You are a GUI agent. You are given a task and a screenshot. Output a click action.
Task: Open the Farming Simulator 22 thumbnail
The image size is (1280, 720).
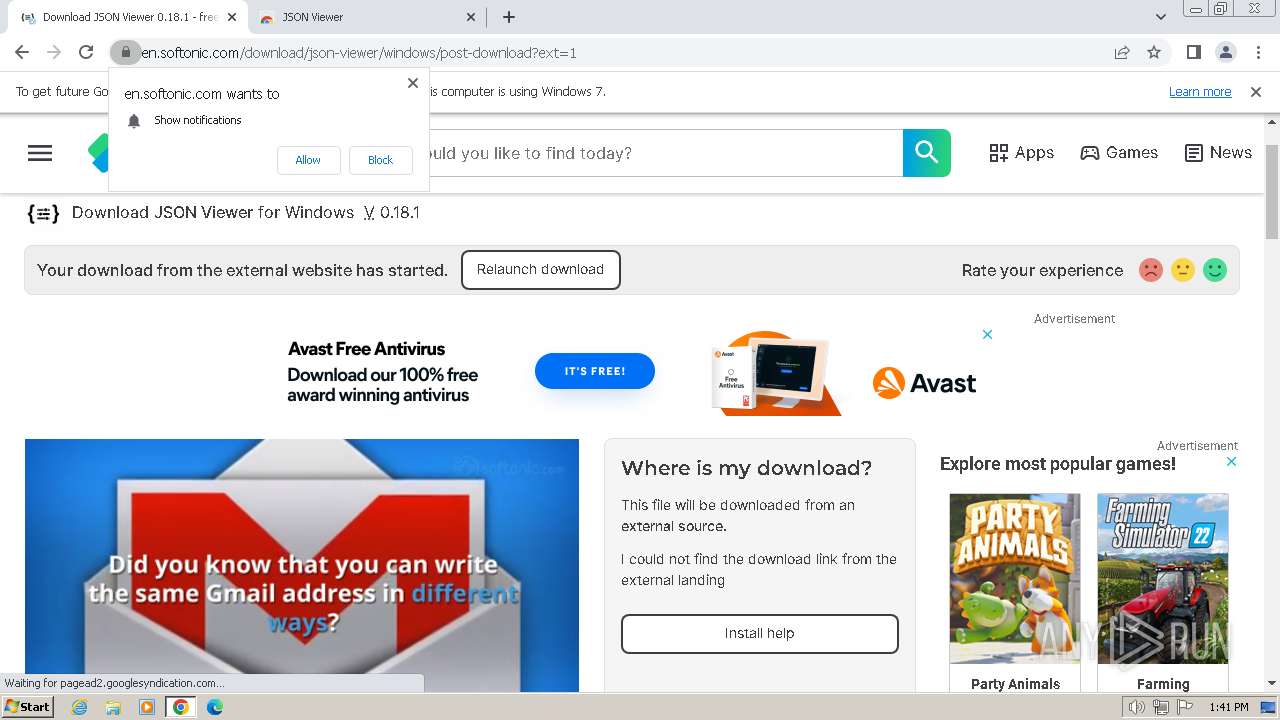pos(1163,578)
